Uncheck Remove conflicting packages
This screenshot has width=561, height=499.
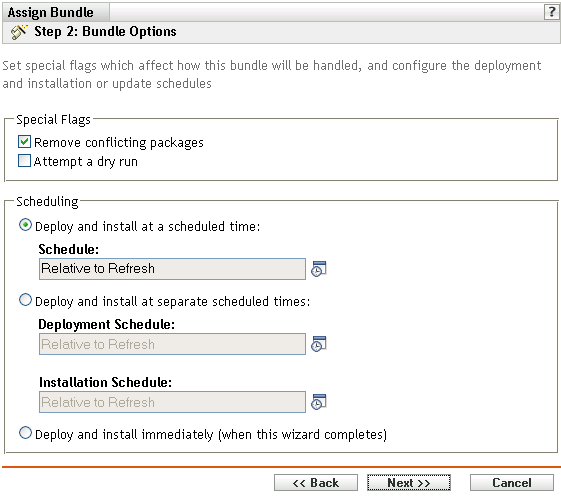pyautogui.click(x=24, y=142)
